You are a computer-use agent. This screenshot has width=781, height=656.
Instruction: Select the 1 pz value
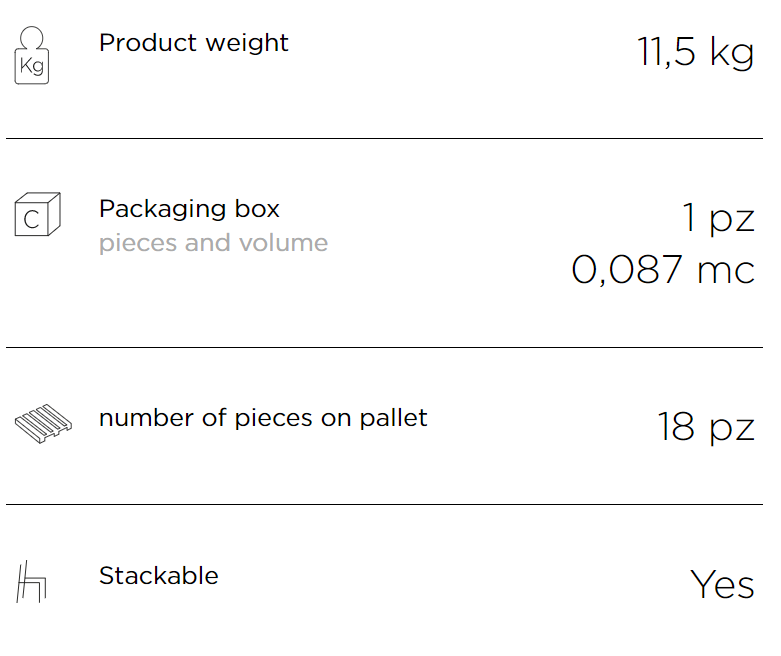click(x=718, y=218)
